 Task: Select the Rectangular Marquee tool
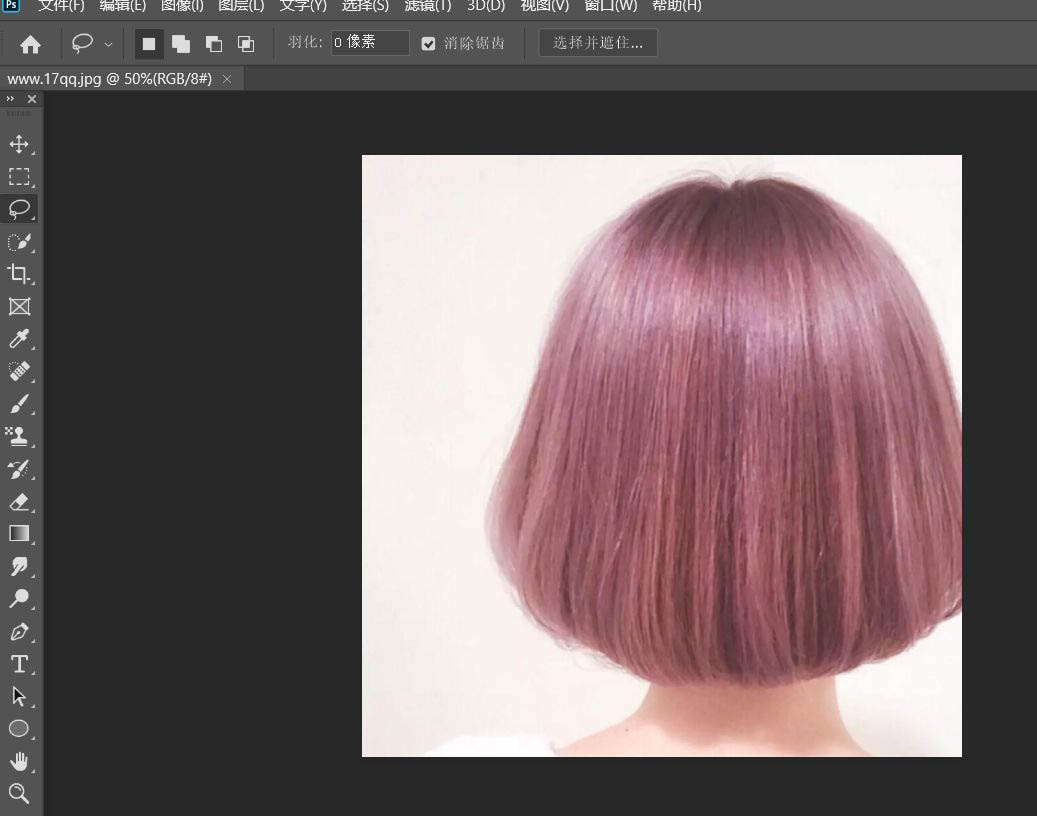(20, 177)
